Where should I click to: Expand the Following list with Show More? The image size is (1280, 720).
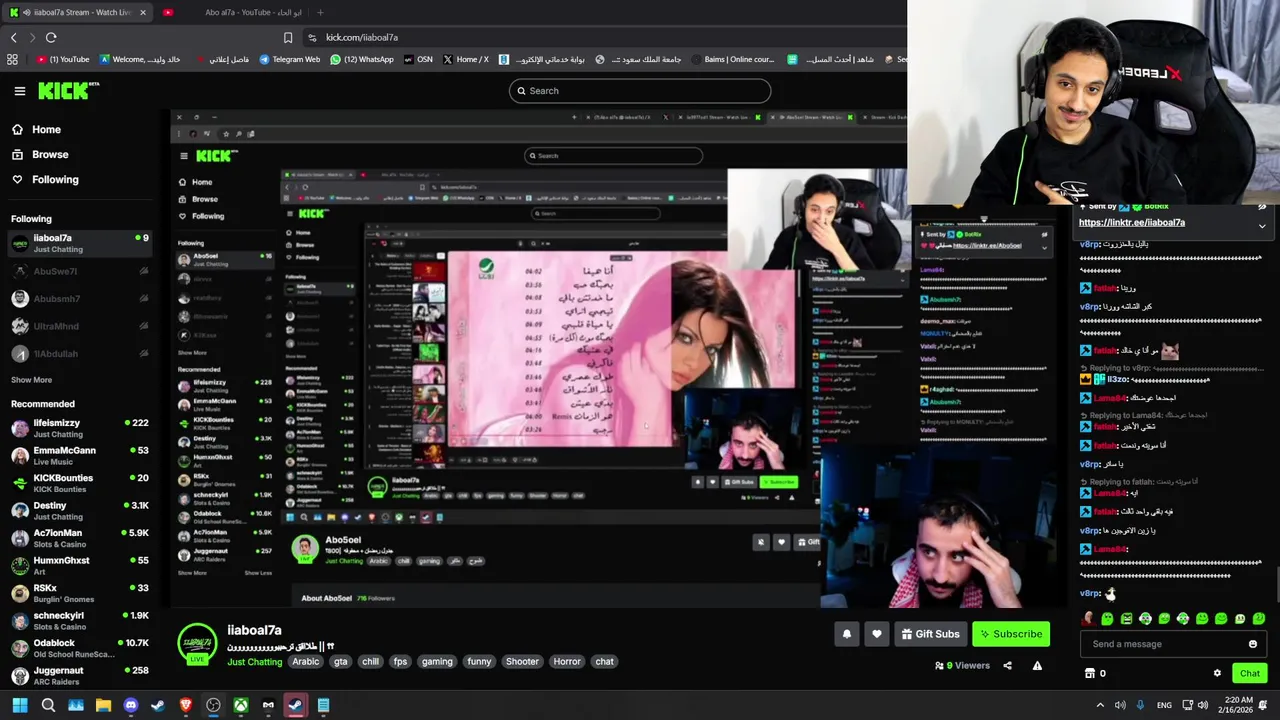(31, 380)
